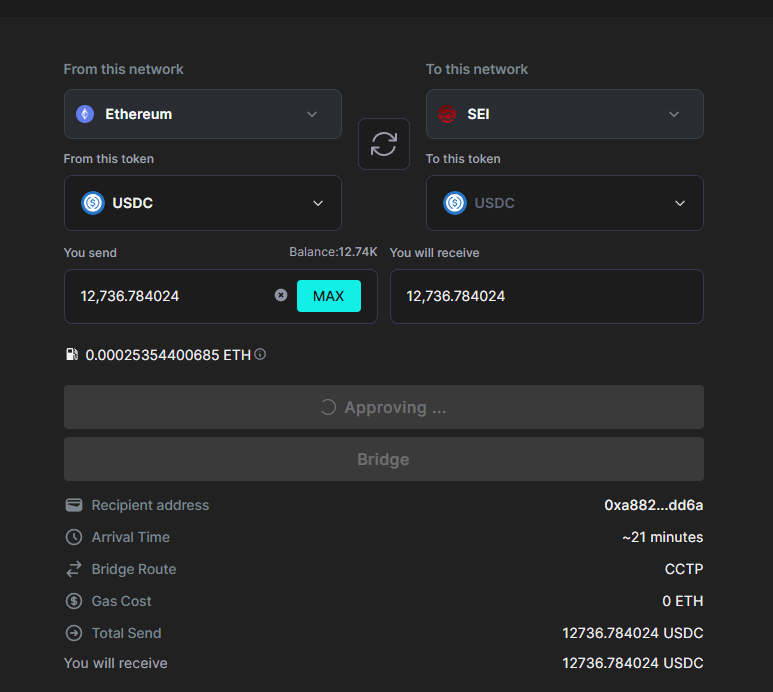This screenshot has width=773, height=692.
Task: Clear the You send amount field
Action: 281,295
